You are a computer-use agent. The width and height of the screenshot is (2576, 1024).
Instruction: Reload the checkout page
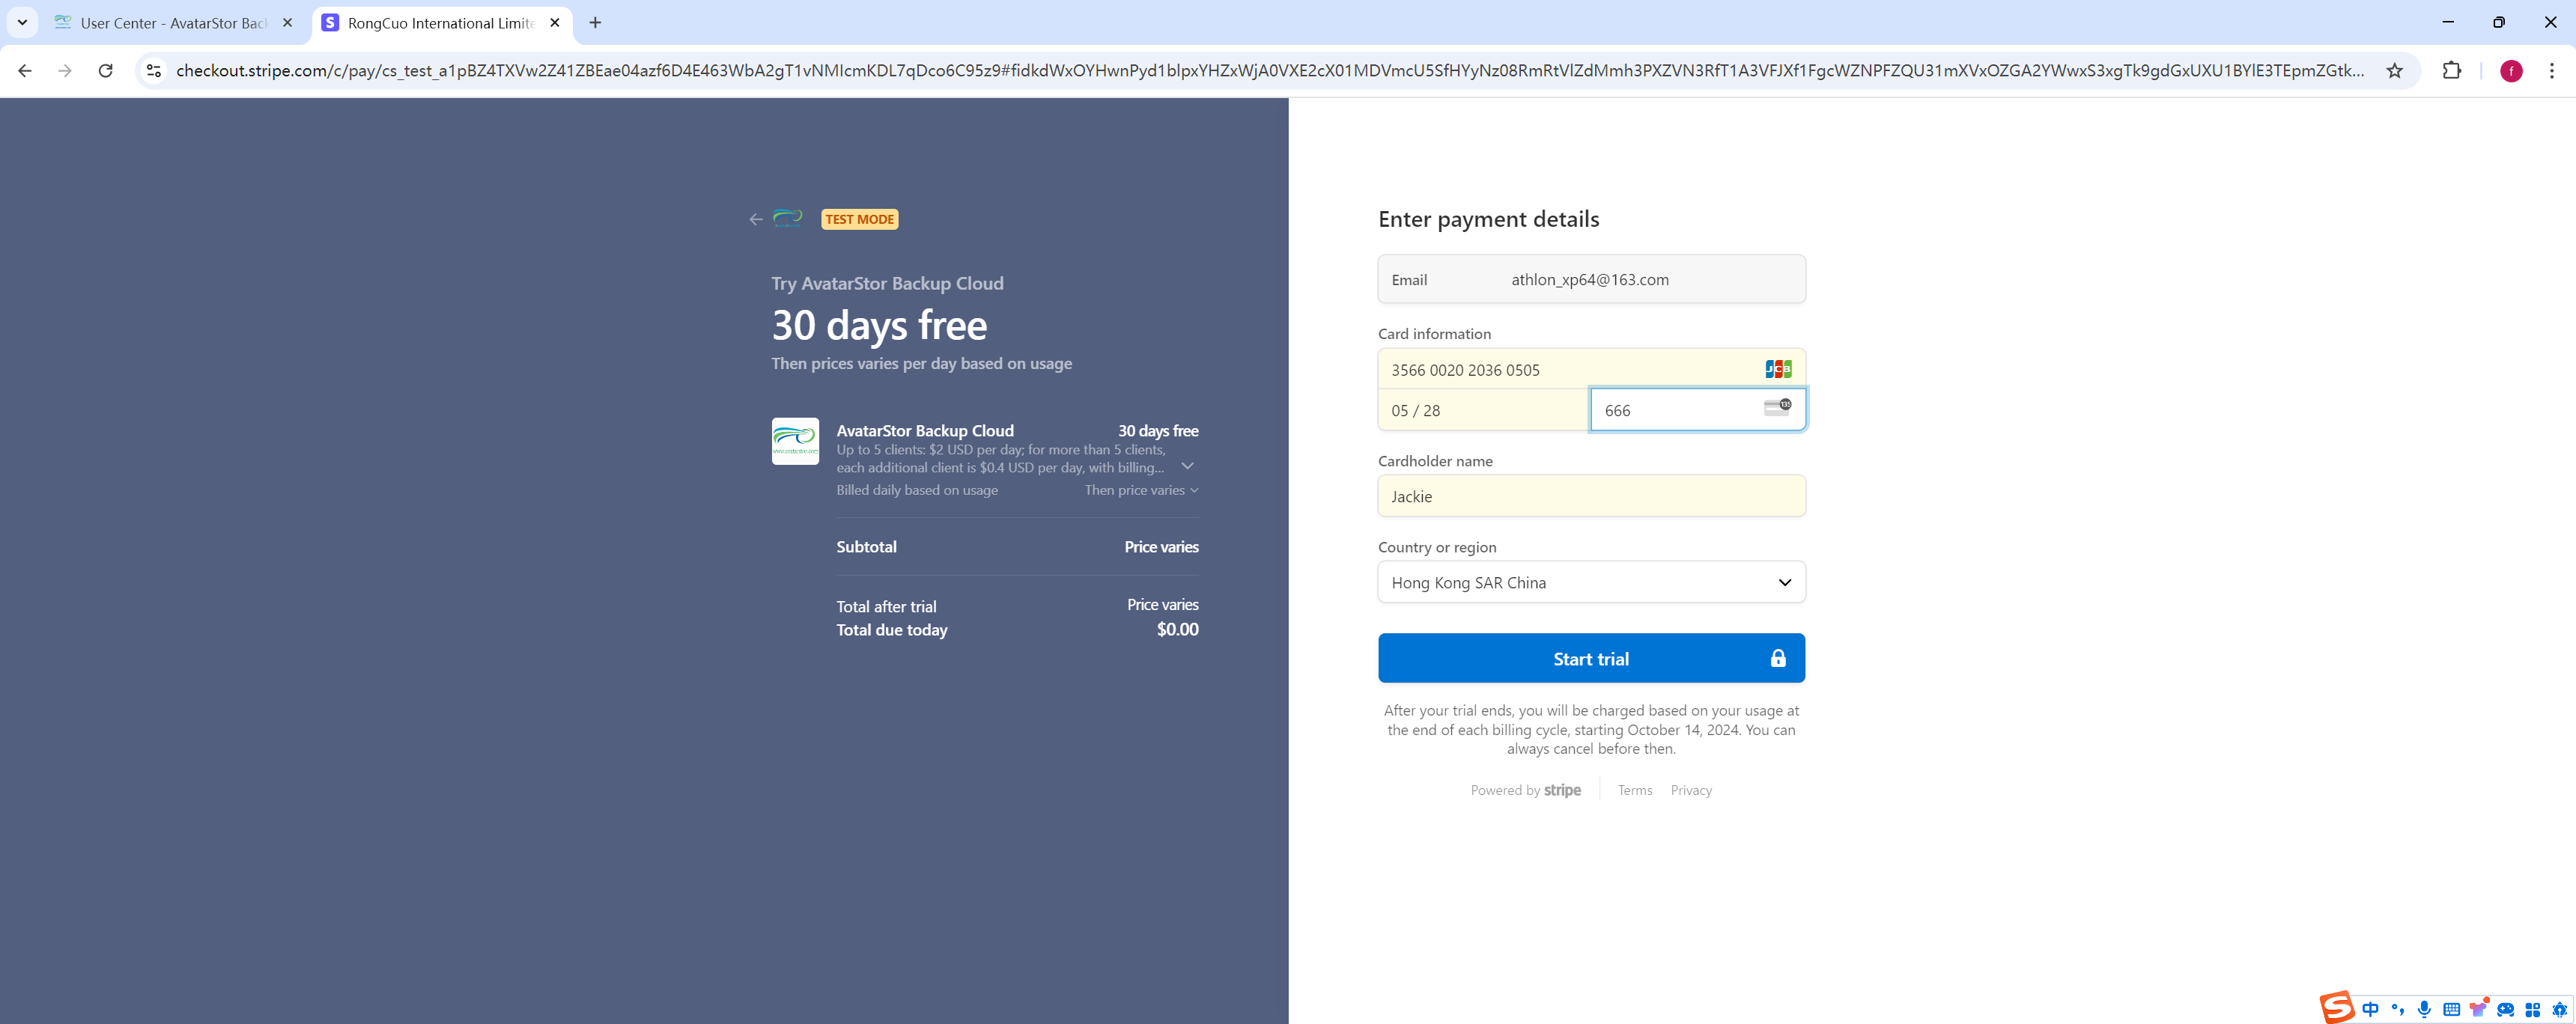pos(105,71)
